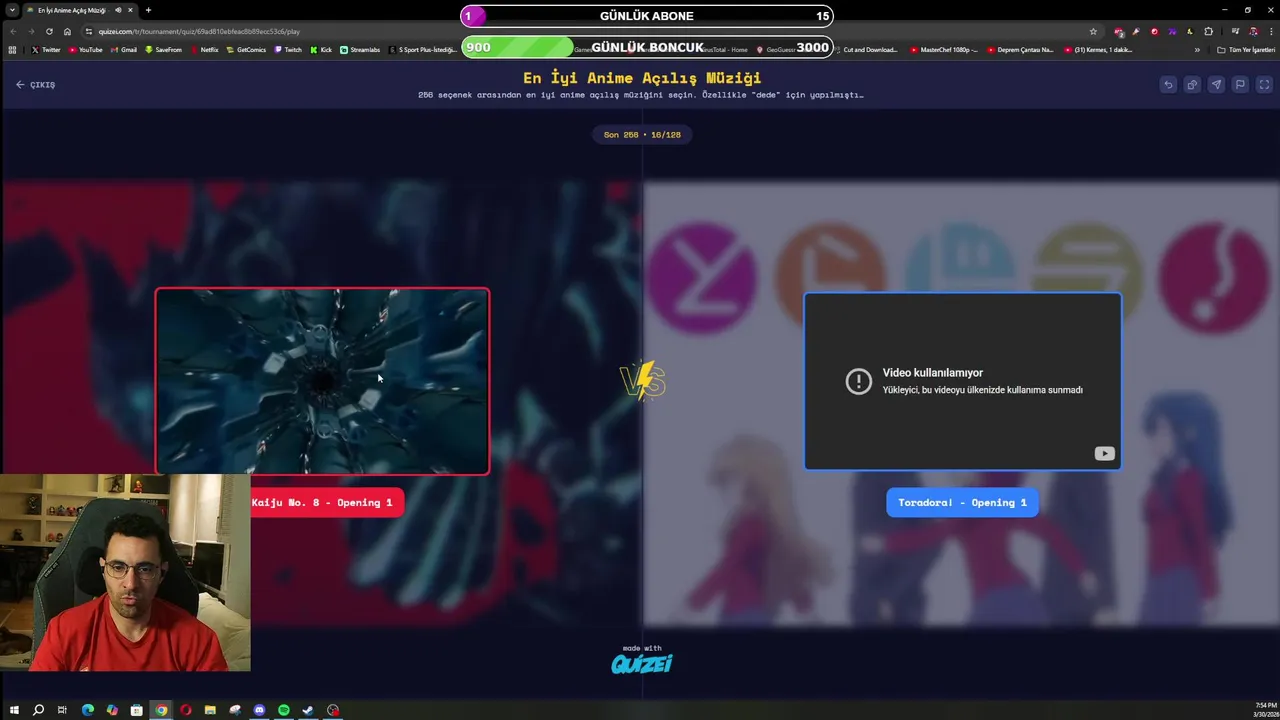
Task: Open the (31) Kermes bookmark
Action: (1099, 50)
